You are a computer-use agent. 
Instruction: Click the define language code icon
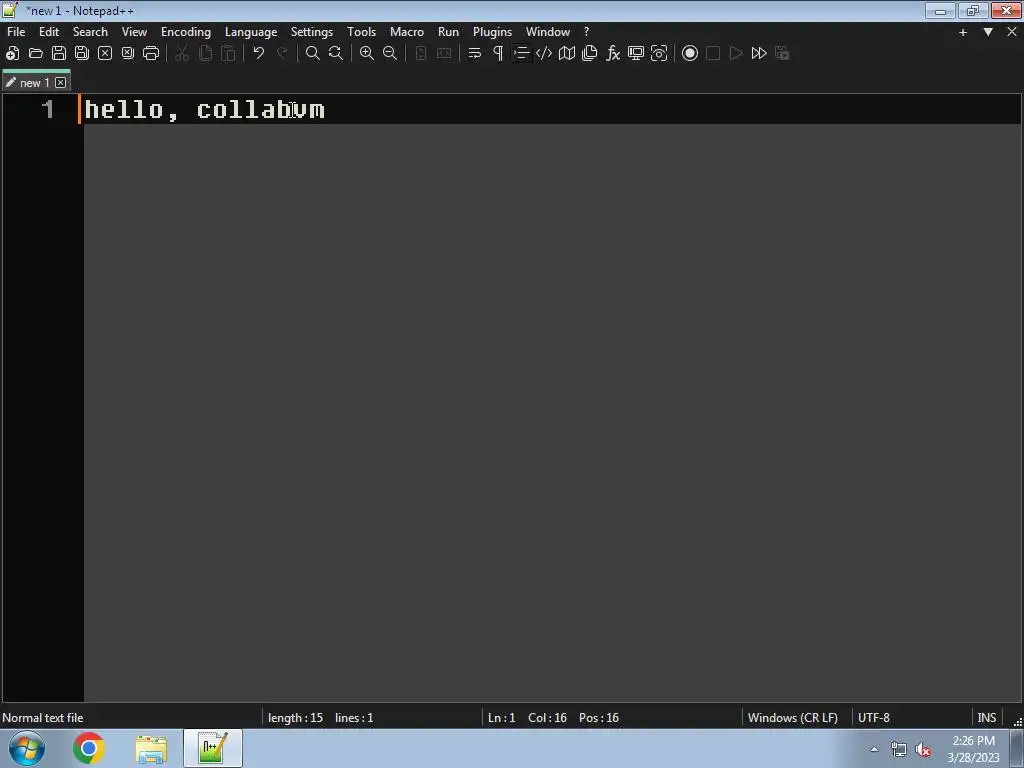(x=544, y=54)
